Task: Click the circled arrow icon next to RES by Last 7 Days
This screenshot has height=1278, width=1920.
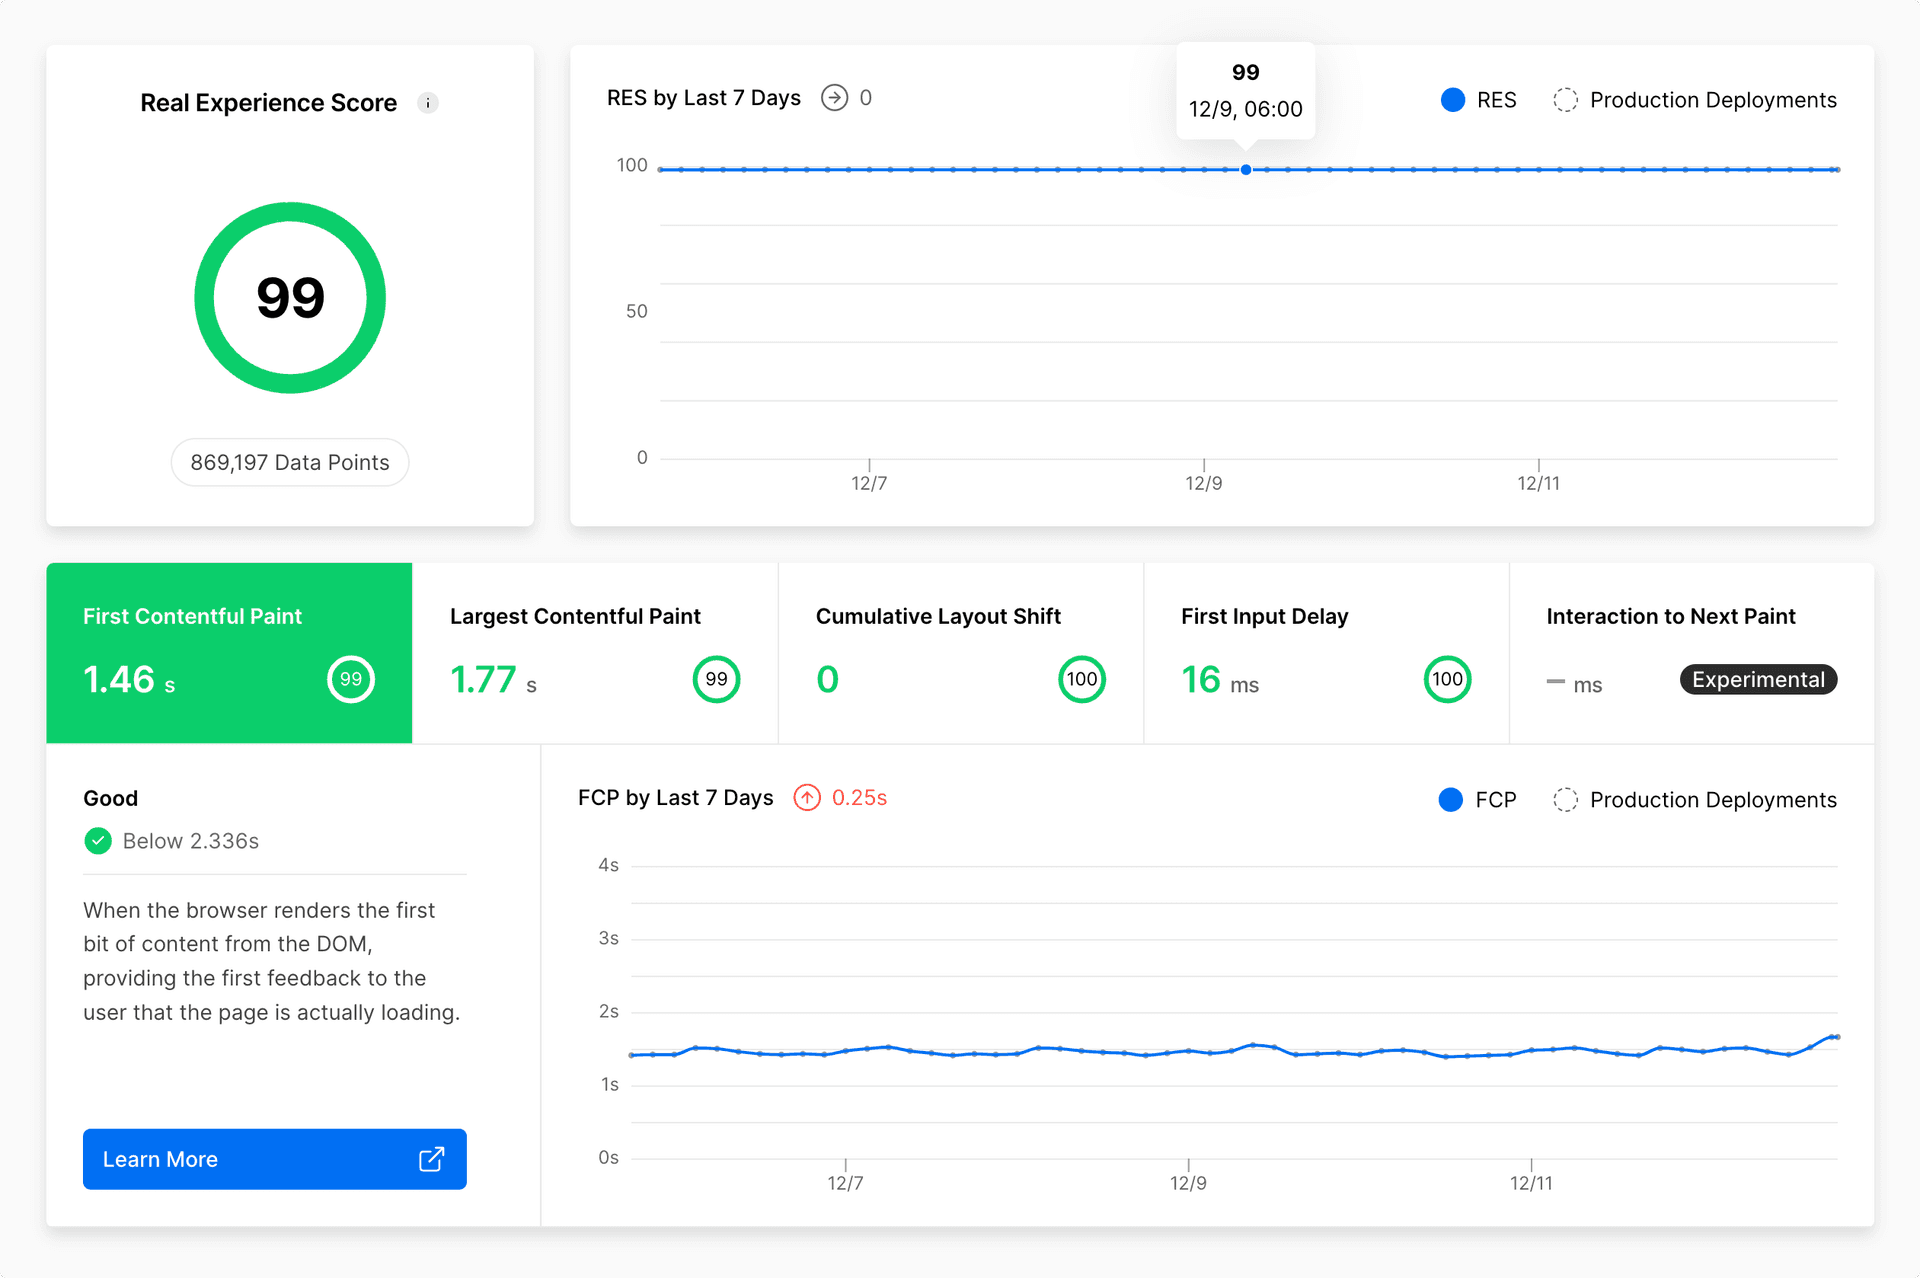Action: click(835, 97)
